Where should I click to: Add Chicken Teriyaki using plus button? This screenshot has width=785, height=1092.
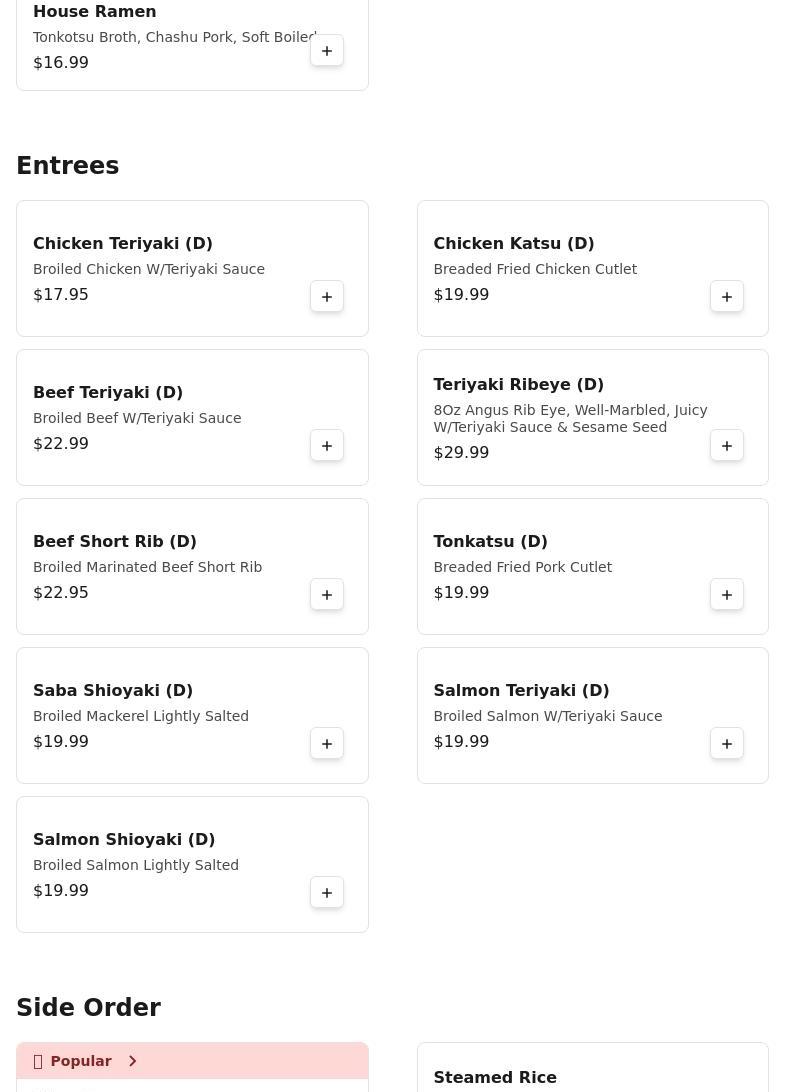327,297
